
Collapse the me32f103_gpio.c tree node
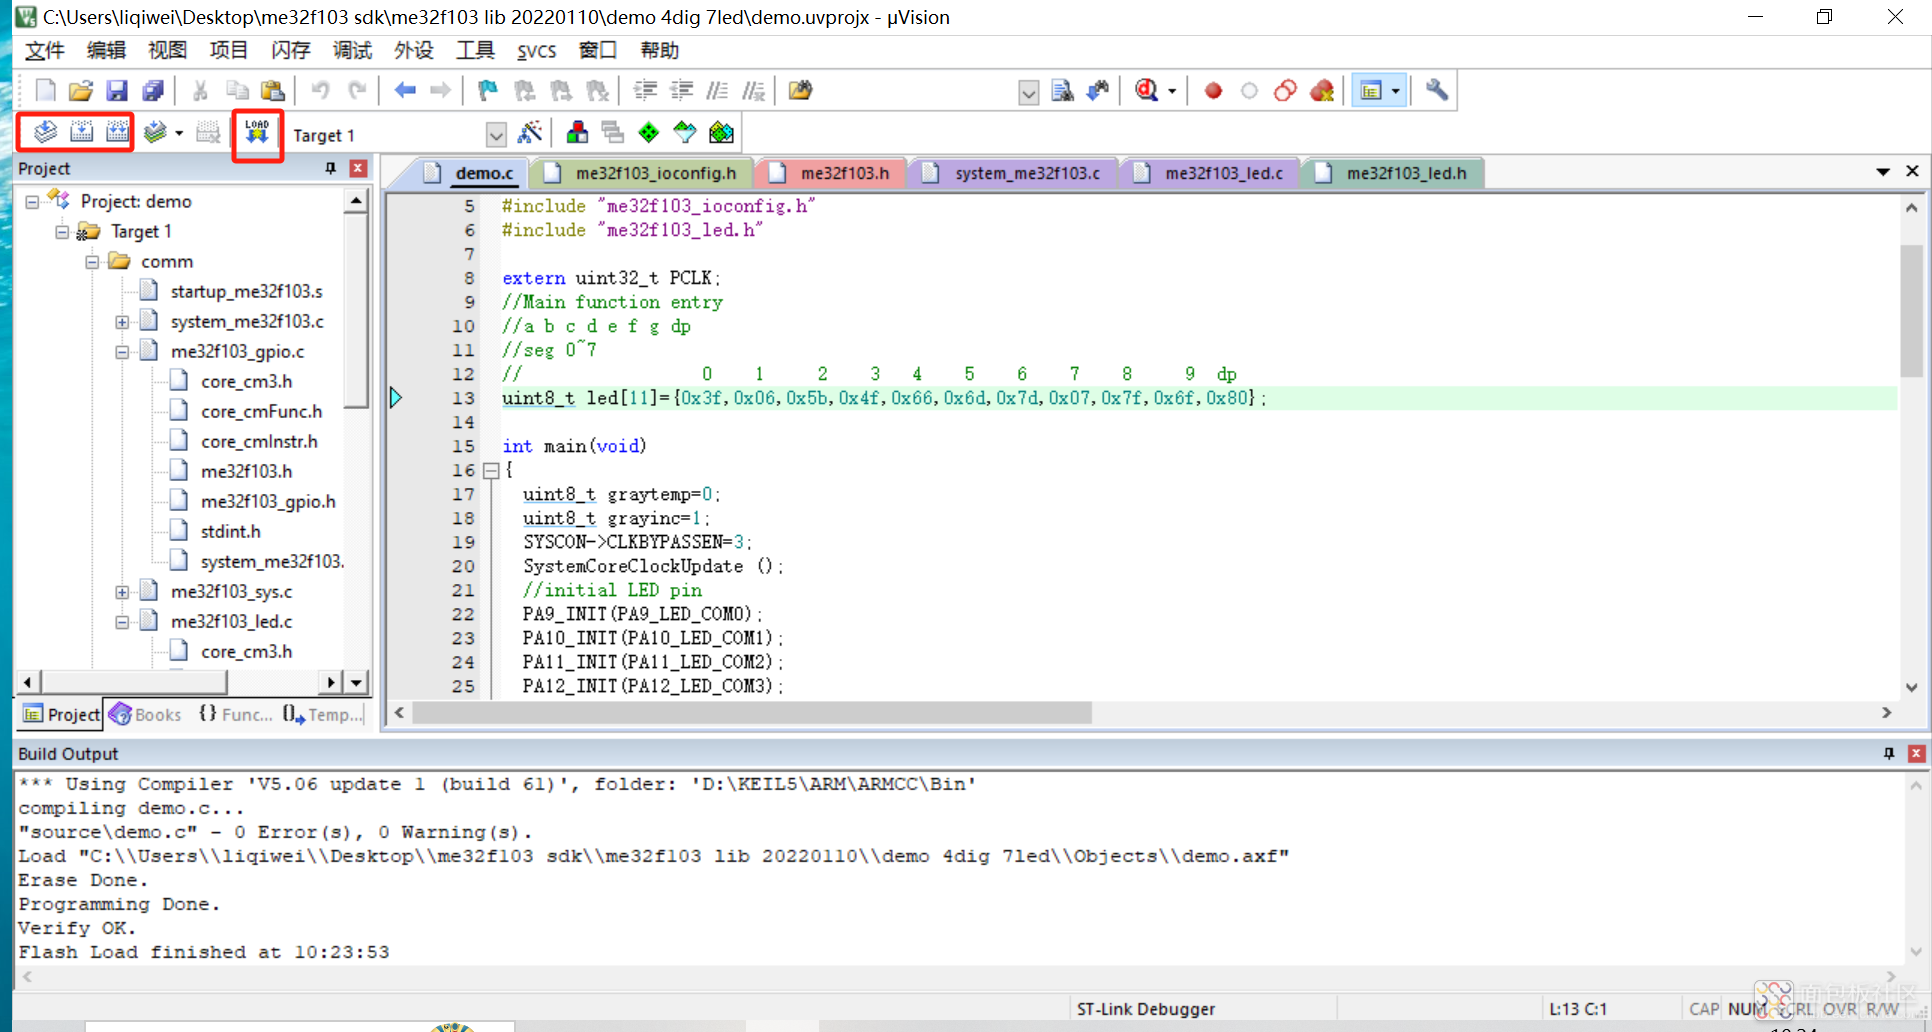pos(122,351)
